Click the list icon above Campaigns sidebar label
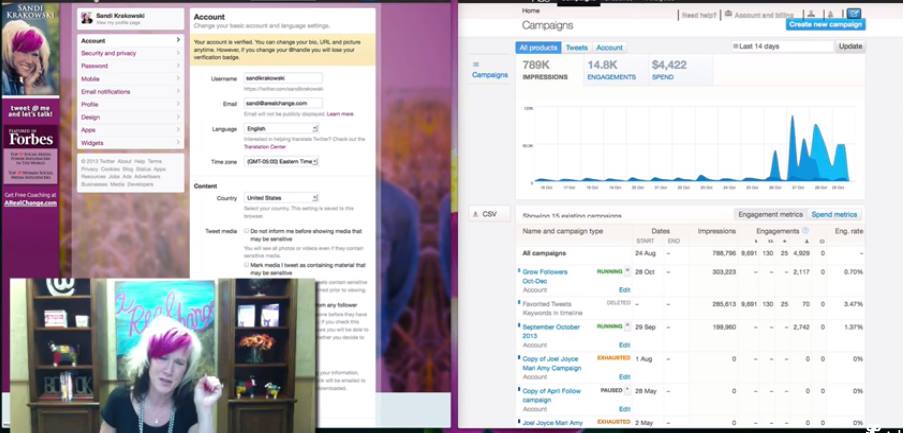 pyautogui.click(x=476, y=64)
